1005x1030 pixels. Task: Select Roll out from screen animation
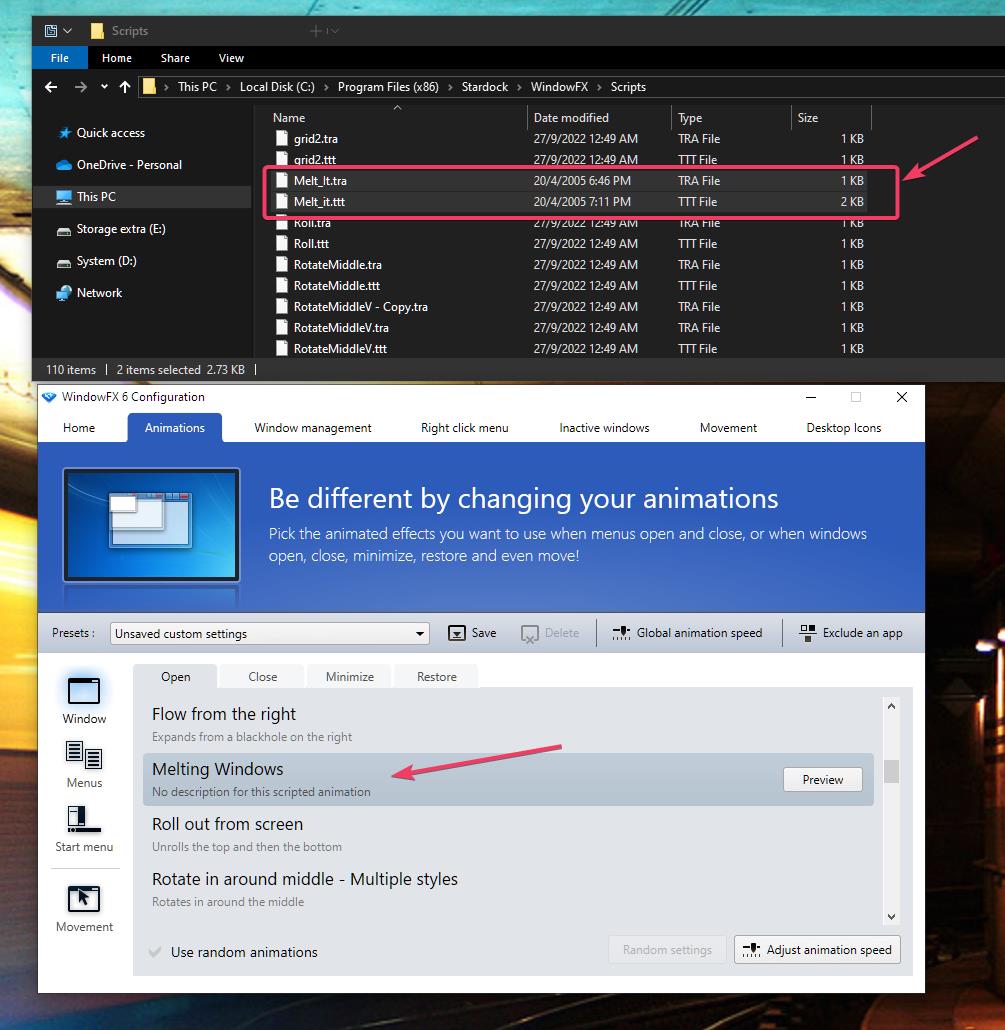coord(508,834)
